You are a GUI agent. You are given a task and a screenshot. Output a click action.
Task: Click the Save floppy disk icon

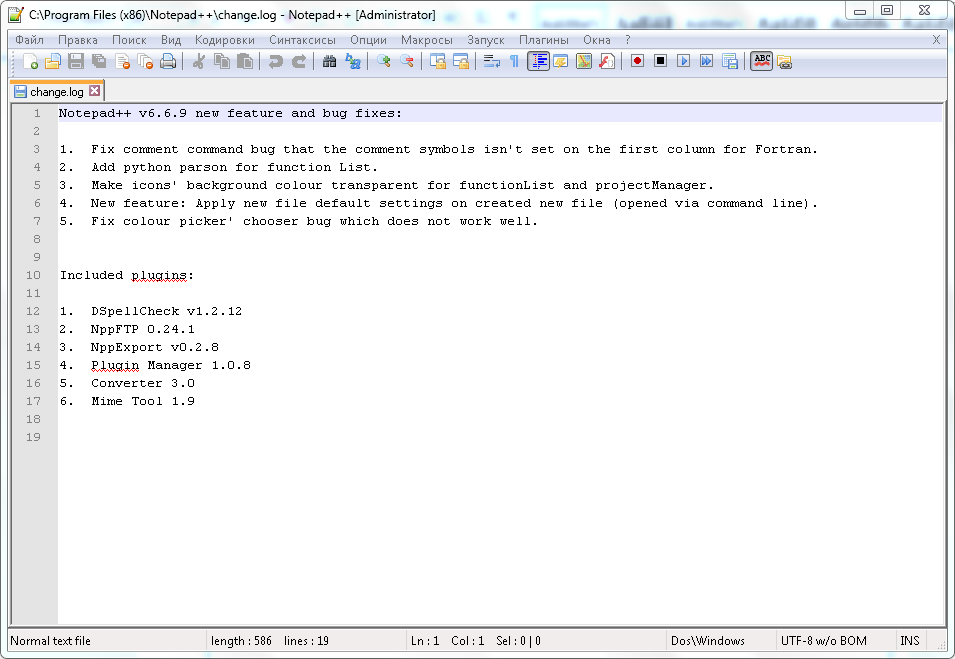pyautogui.click(x=76, y=62)
